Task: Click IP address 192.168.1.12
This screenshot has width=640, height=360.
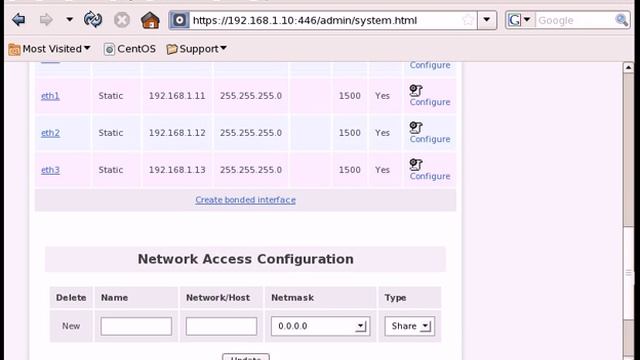Action: pyautogui.click(x=177, y=133)
